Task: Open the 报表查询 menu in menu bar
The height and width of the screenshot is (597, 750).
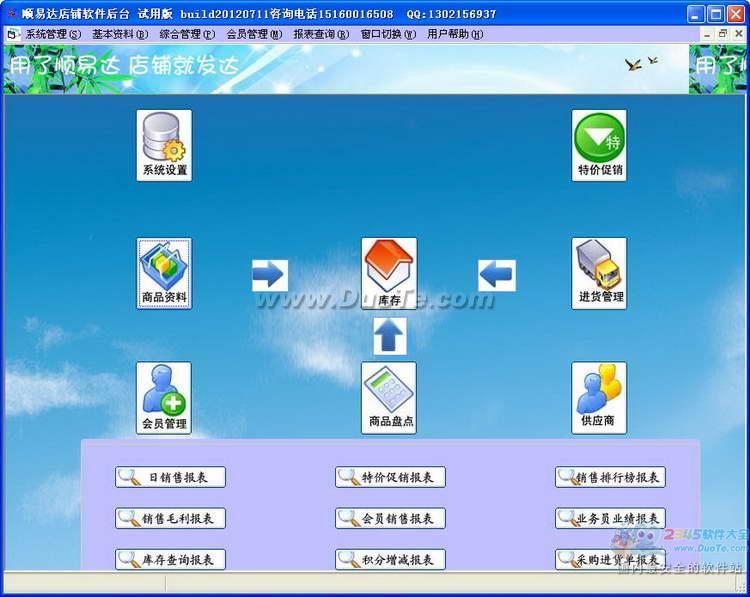Action: [321, 34]
